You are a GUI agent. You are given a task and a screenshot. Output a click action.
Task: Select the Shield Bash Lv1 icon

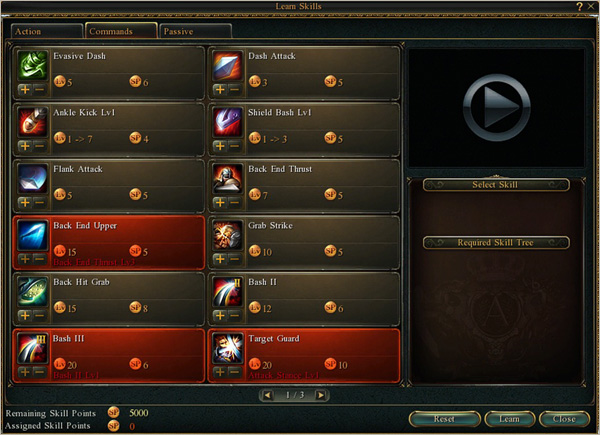click(x=228, y=122)
